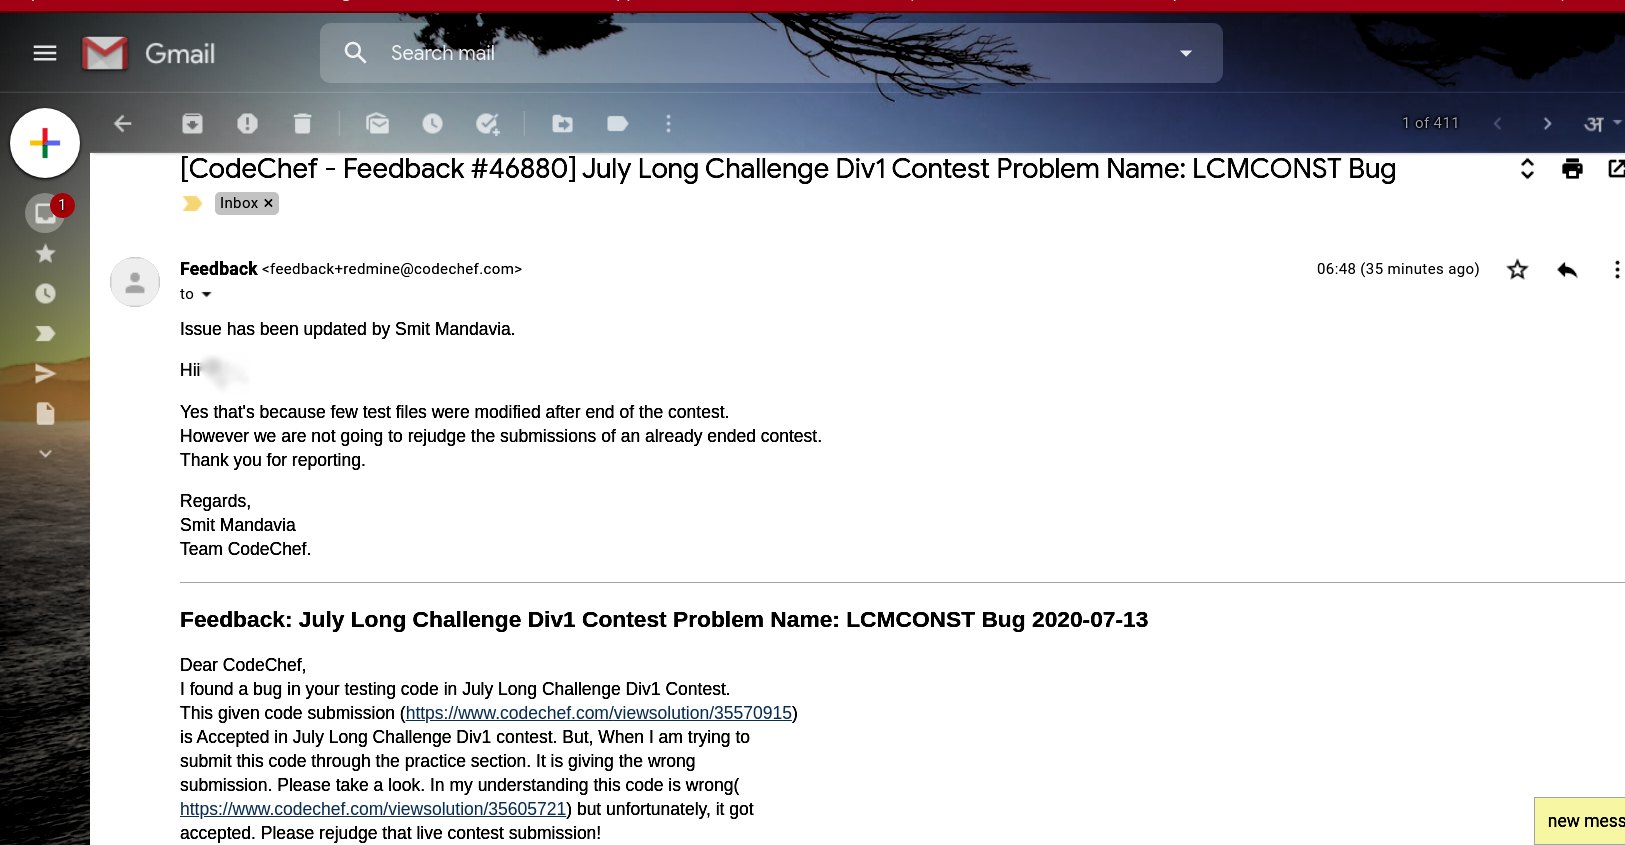This screenshot has width=1625, height=845.
Task: Open viewsolution/35570915 link
Action: pos(599,713)
